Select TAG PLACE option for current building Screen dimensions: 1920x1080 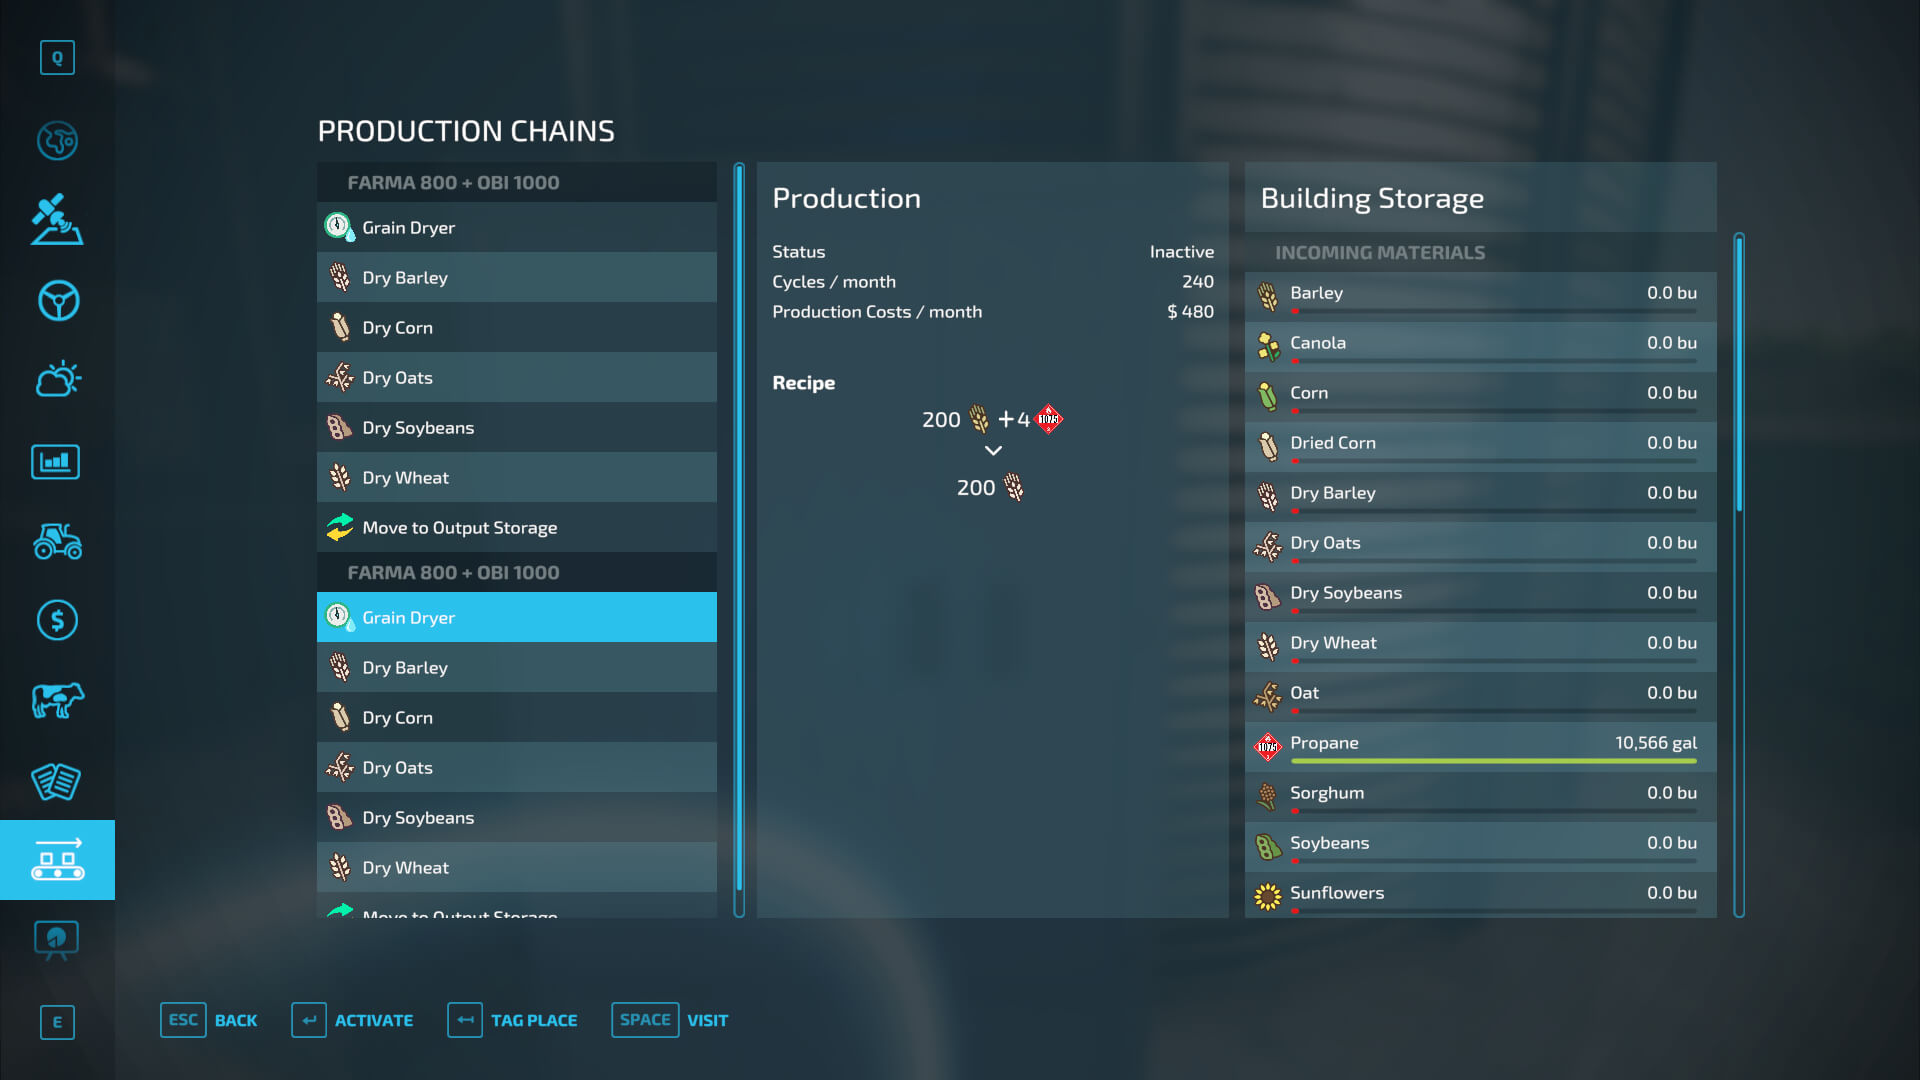(x=534, y=1018)
